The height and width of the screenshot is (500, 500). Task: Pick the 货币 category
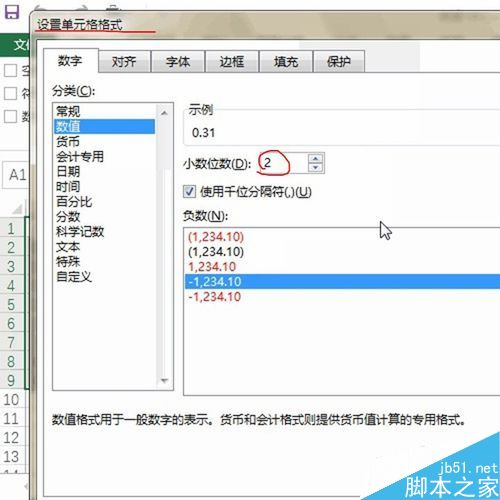point(104,141)
